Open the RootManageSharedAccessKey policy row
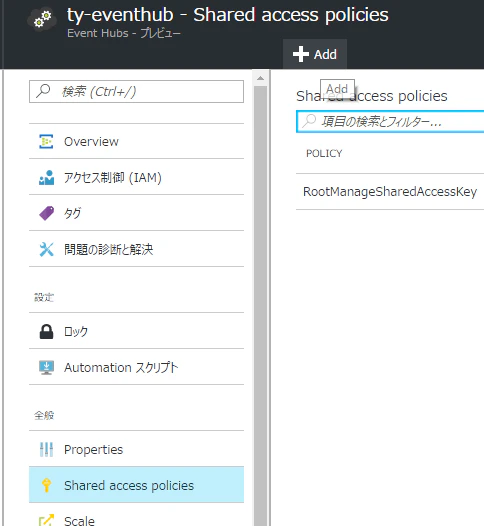Viewport: 484px width, 526px height. [390, 192]
